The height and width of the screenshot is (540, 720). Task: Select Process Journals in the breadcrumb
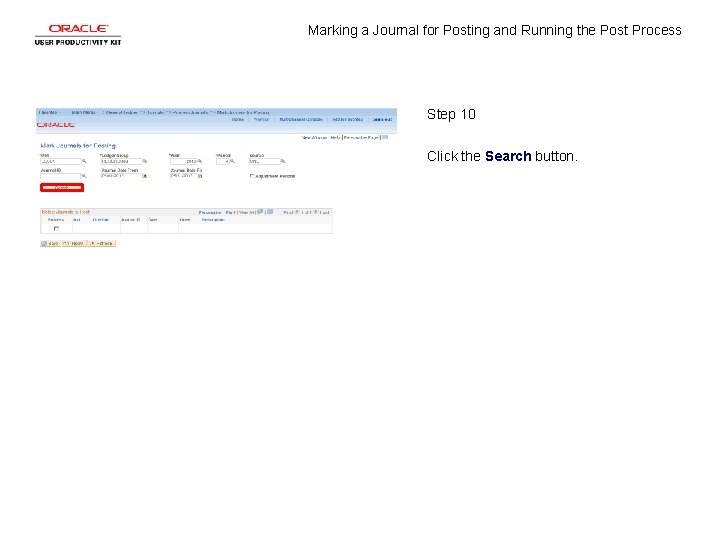coord(190,112)
